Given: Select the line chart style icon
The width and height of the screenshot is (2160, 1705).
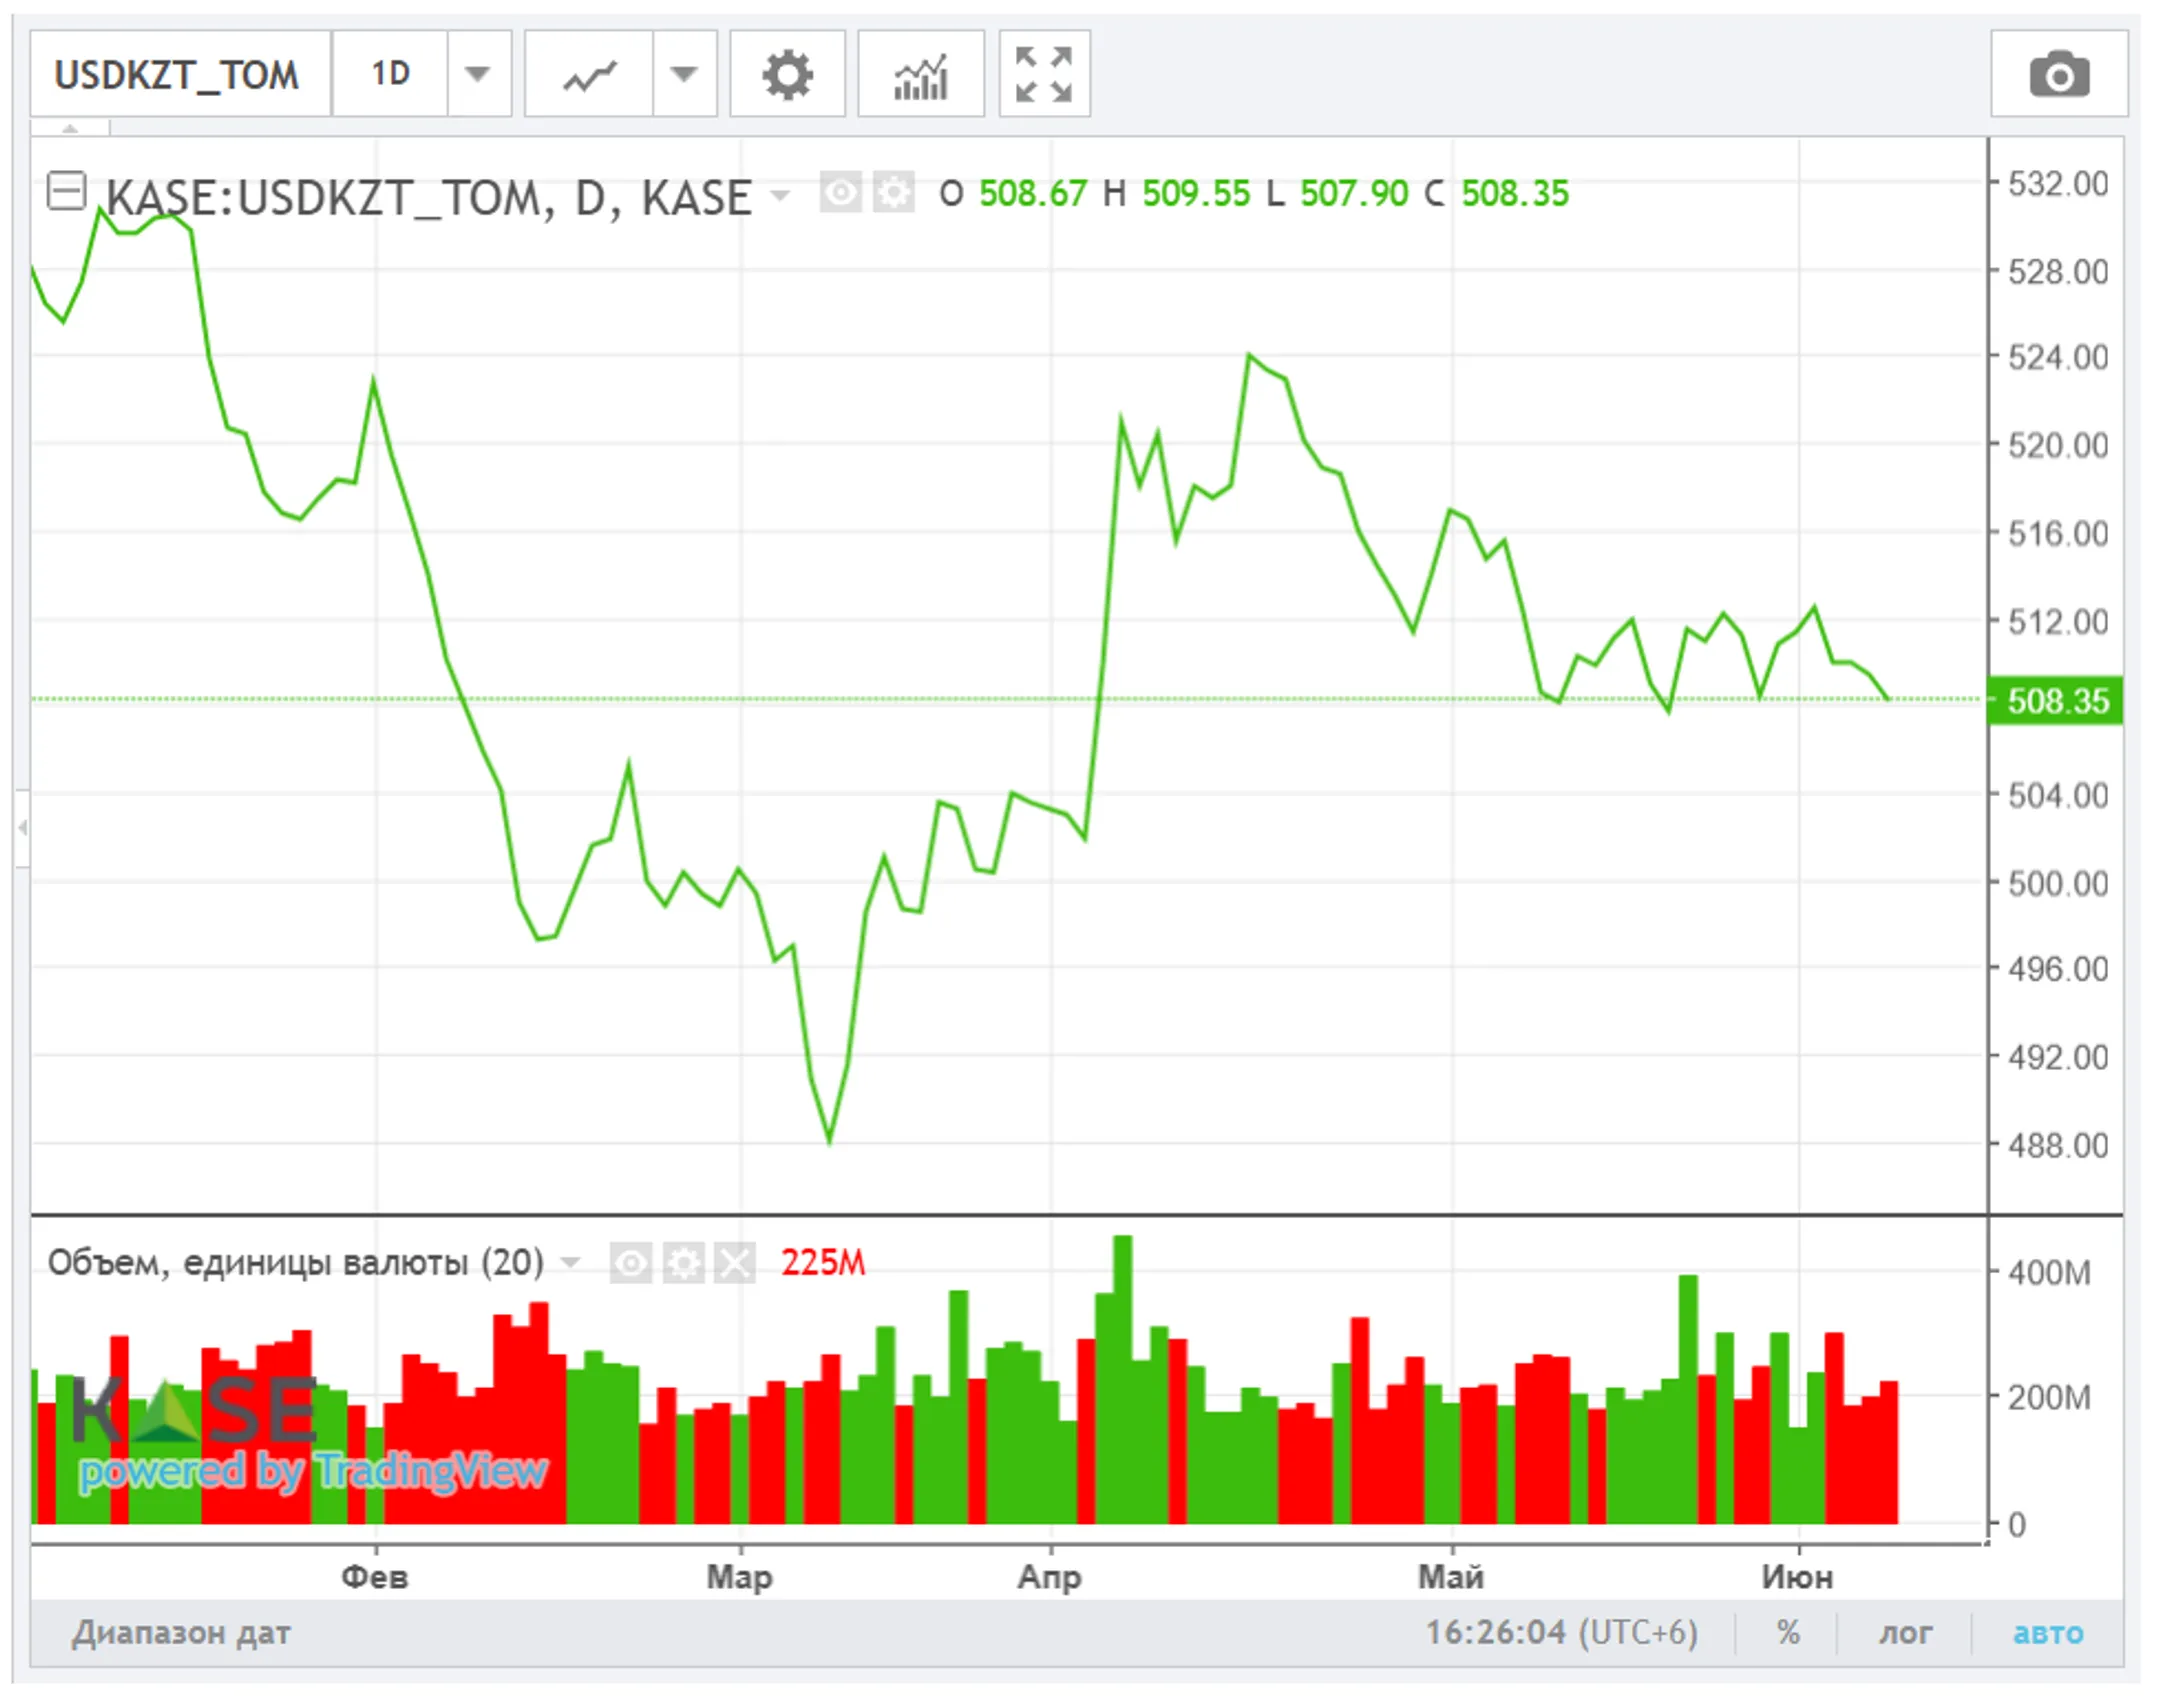Looking at the screenshot, I should click(589, 75).
